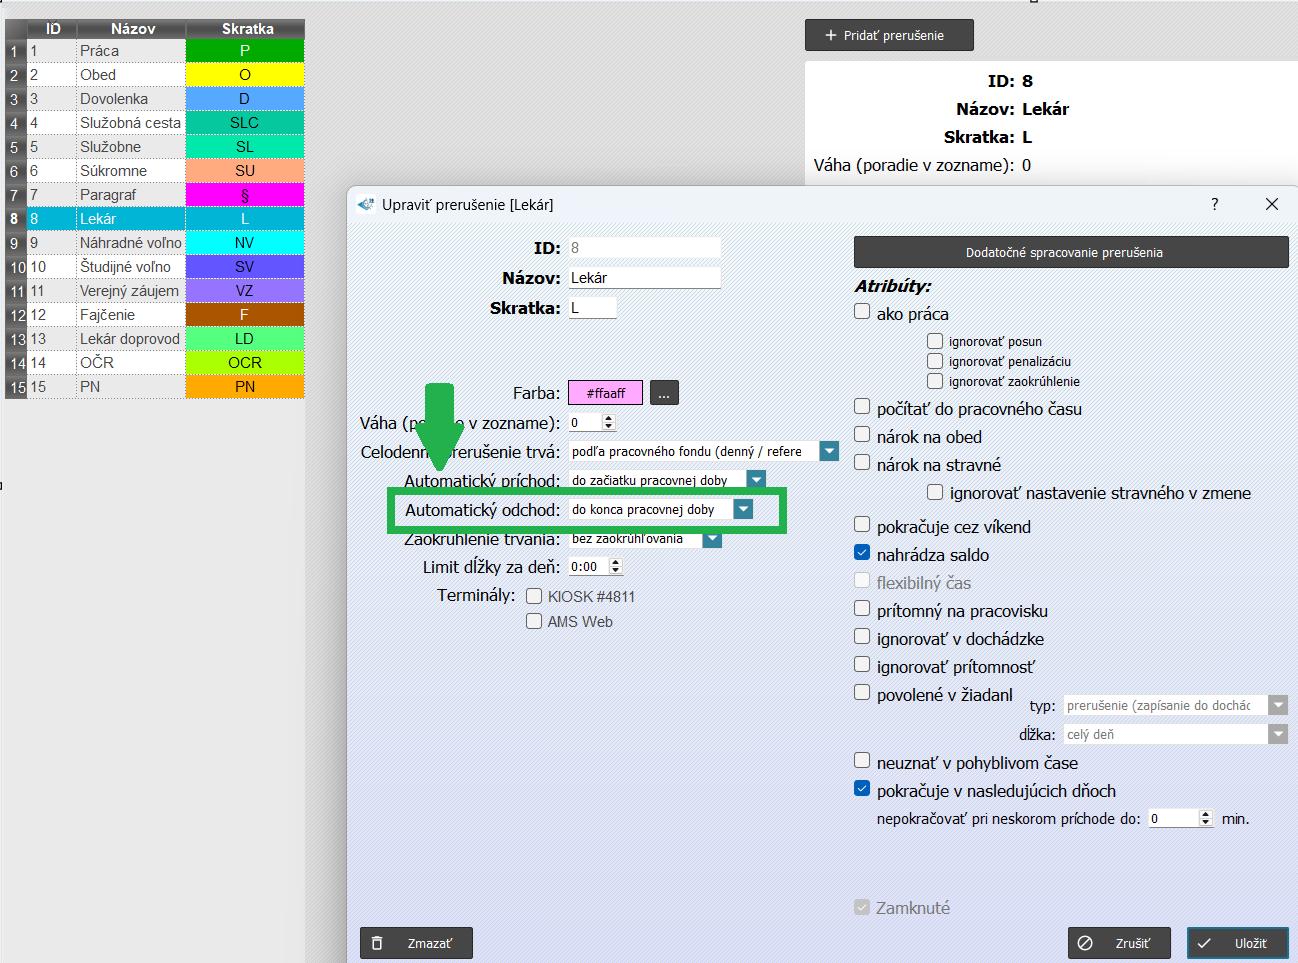Uncheck the 'nahrádza saldo' checkbox
The width and height of the screenshot is (1298, 963).
[x=862, y=553]
